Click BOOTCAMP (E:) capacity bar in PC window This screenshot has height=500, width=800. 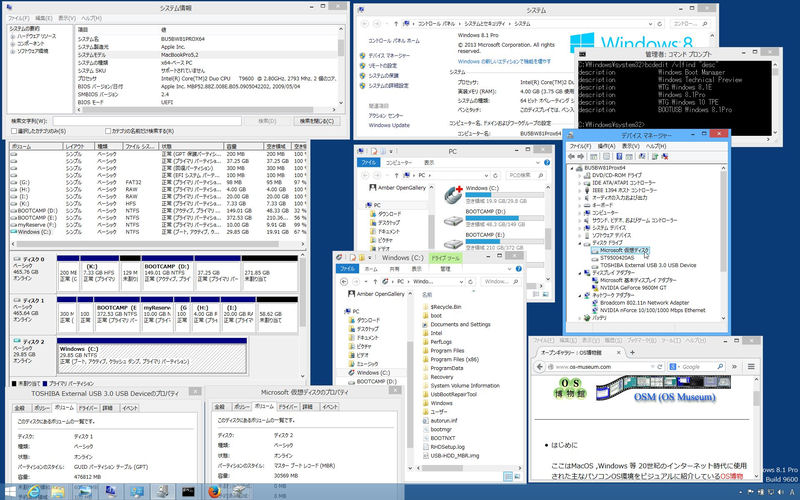click(x=504, y=241)
